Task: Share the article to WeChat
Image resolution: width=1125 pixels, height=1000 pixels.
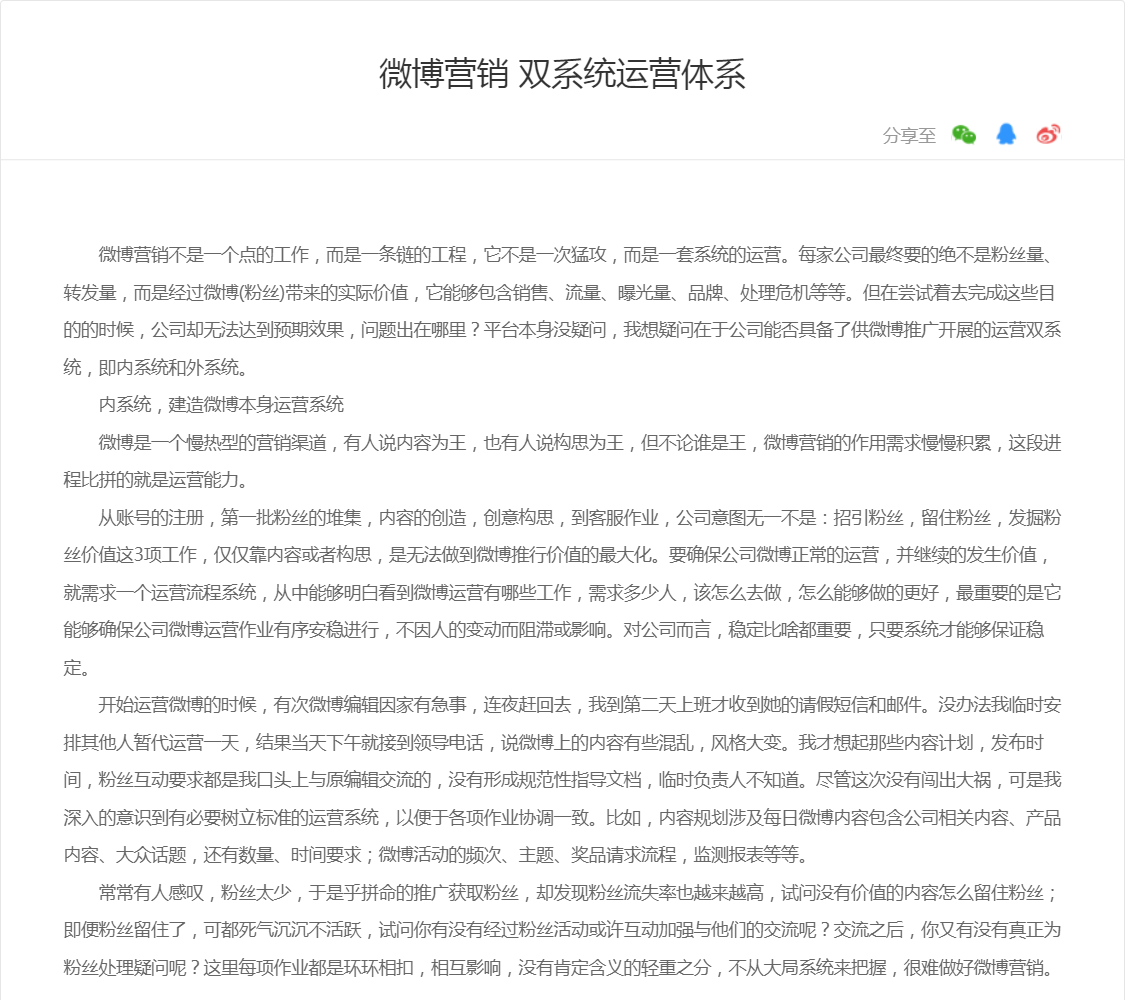Action: [x=964, y=135]
